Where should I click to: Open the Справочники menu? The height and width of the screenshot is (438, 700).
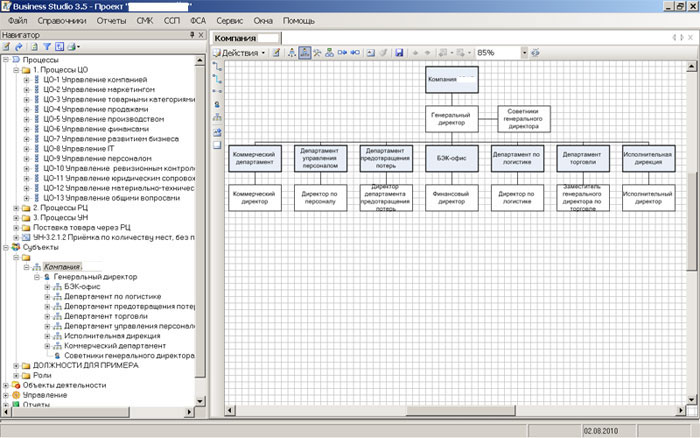(61, 20)
